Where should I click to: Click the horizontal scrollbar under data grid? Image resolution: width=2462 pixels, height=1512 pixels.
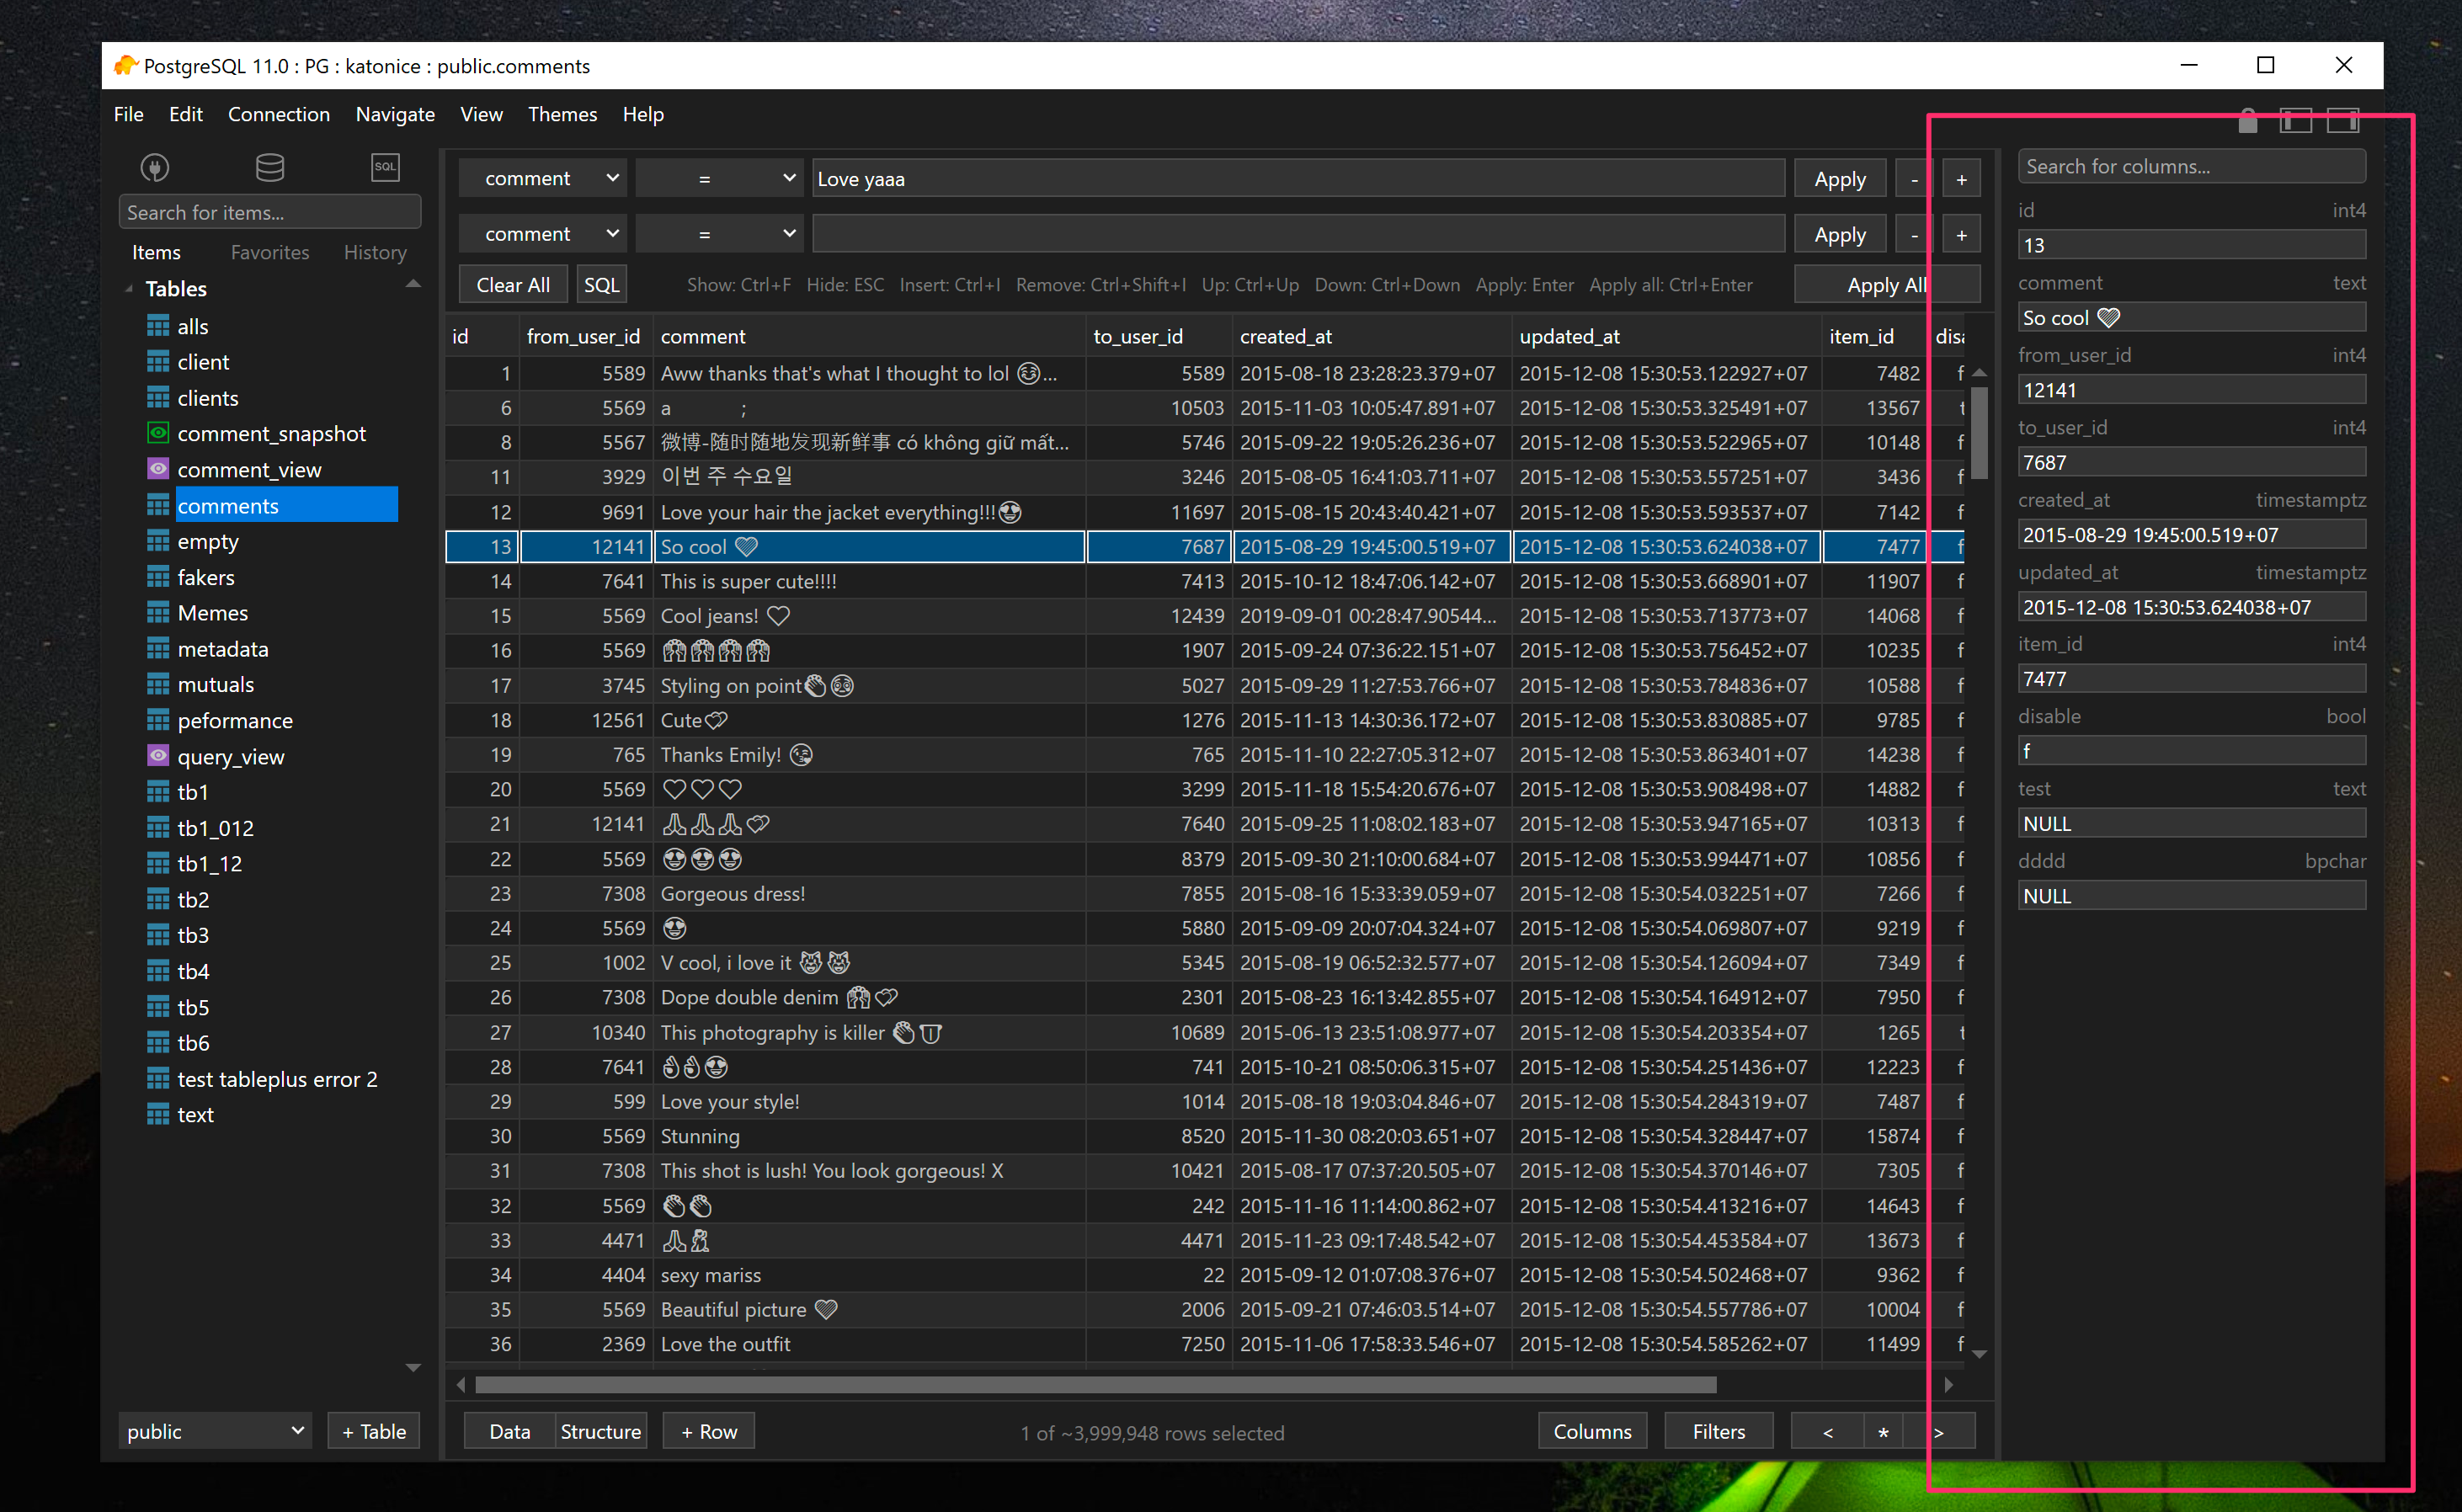[x=1095, y=1384]
